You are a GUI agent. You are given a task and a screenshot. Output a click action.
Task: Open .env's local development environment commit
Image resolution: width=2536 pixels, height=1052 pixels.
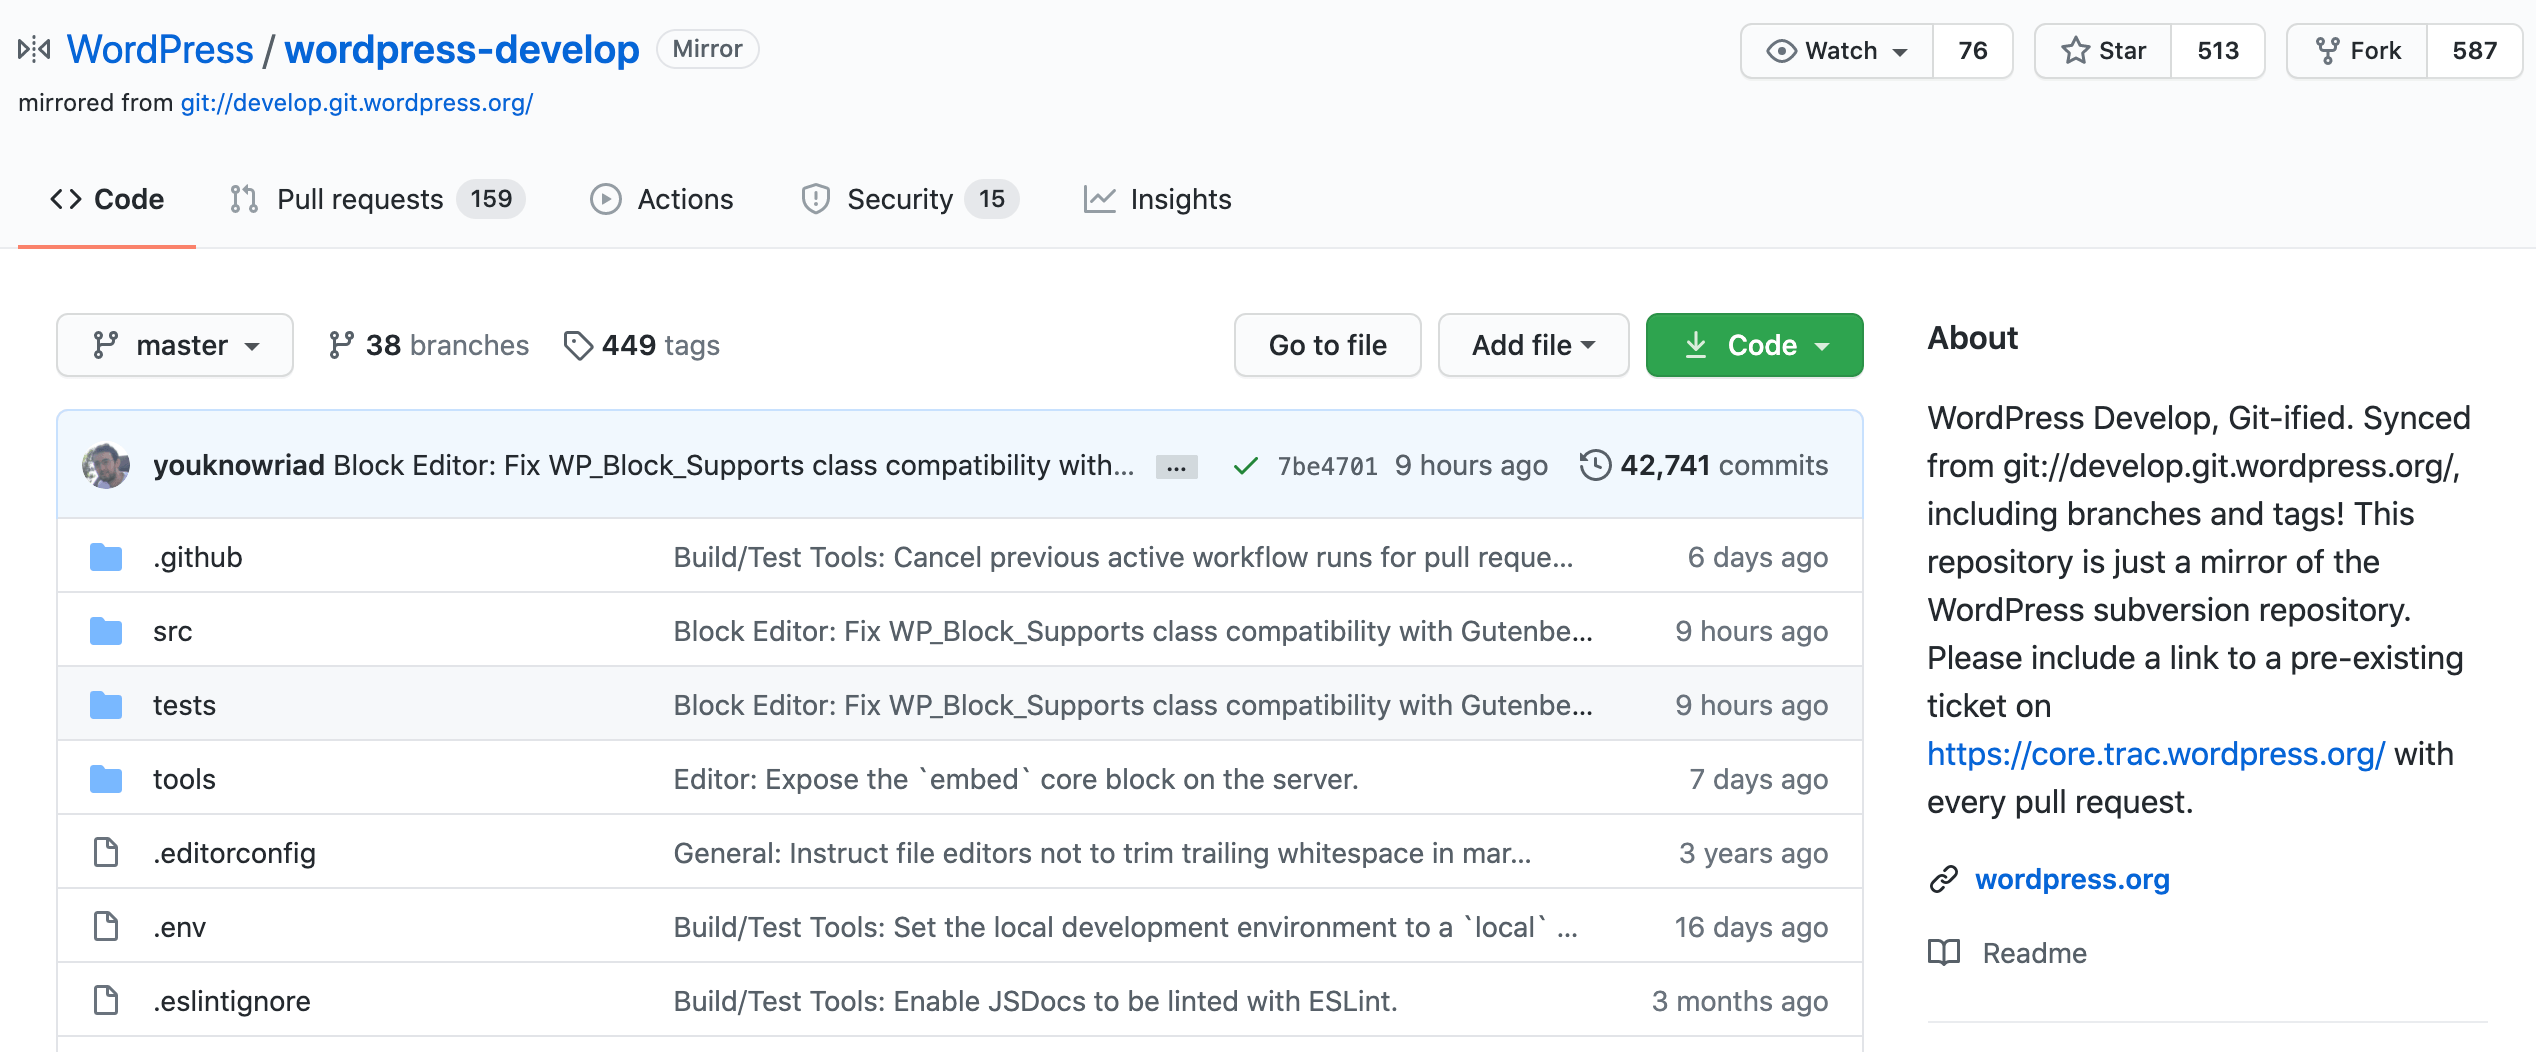[x=1125, y=927]
